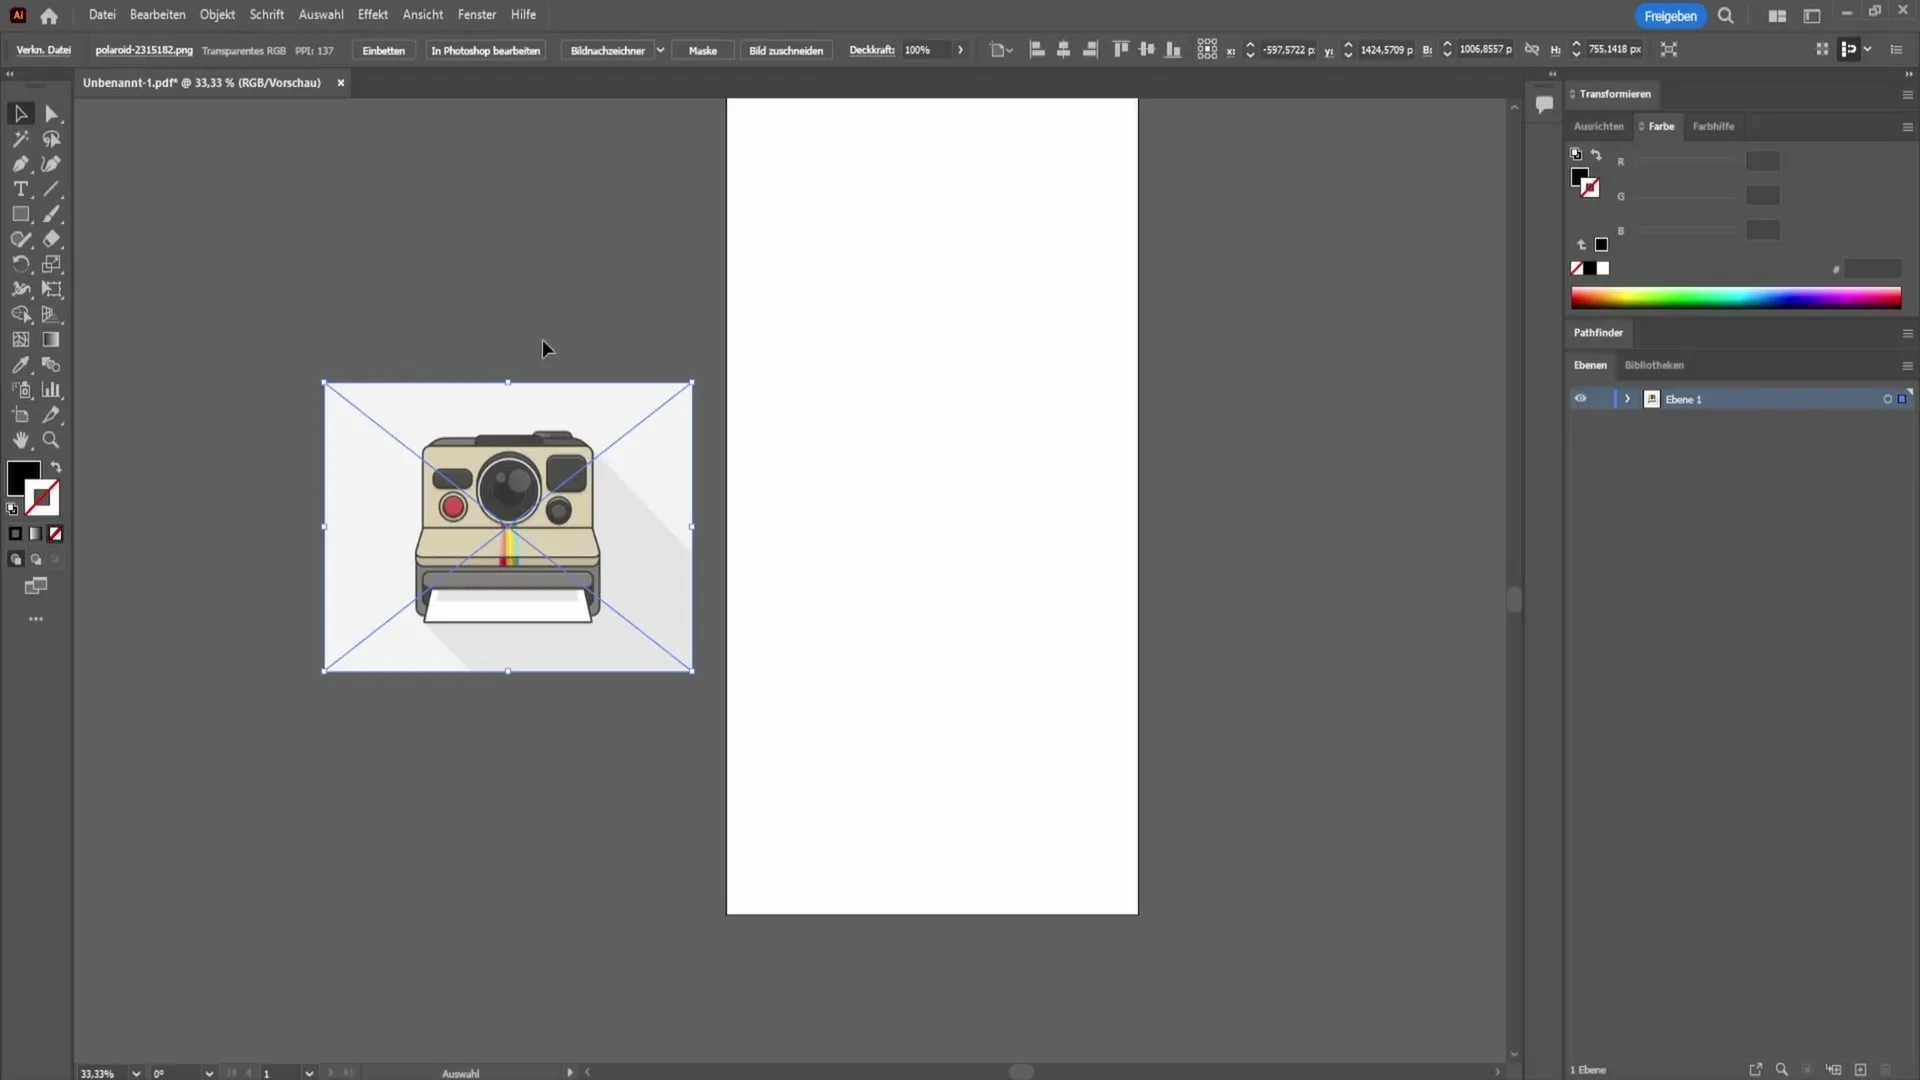Open Bildnachzeichner dropdown arrow
The height and width of the screenshot is (1080, 1920).
coord(660,50)
